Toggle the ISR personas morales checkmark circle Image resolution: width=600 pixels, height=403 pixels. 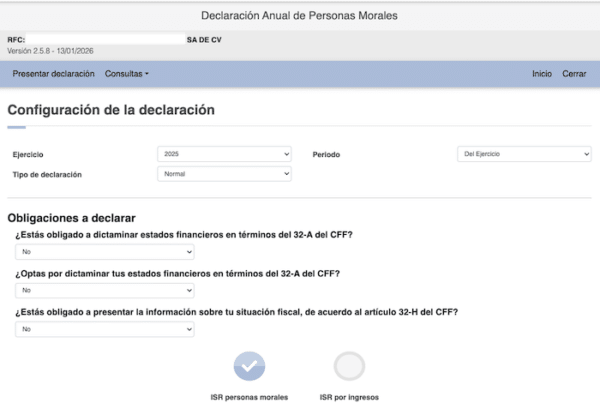click(249, 366)
